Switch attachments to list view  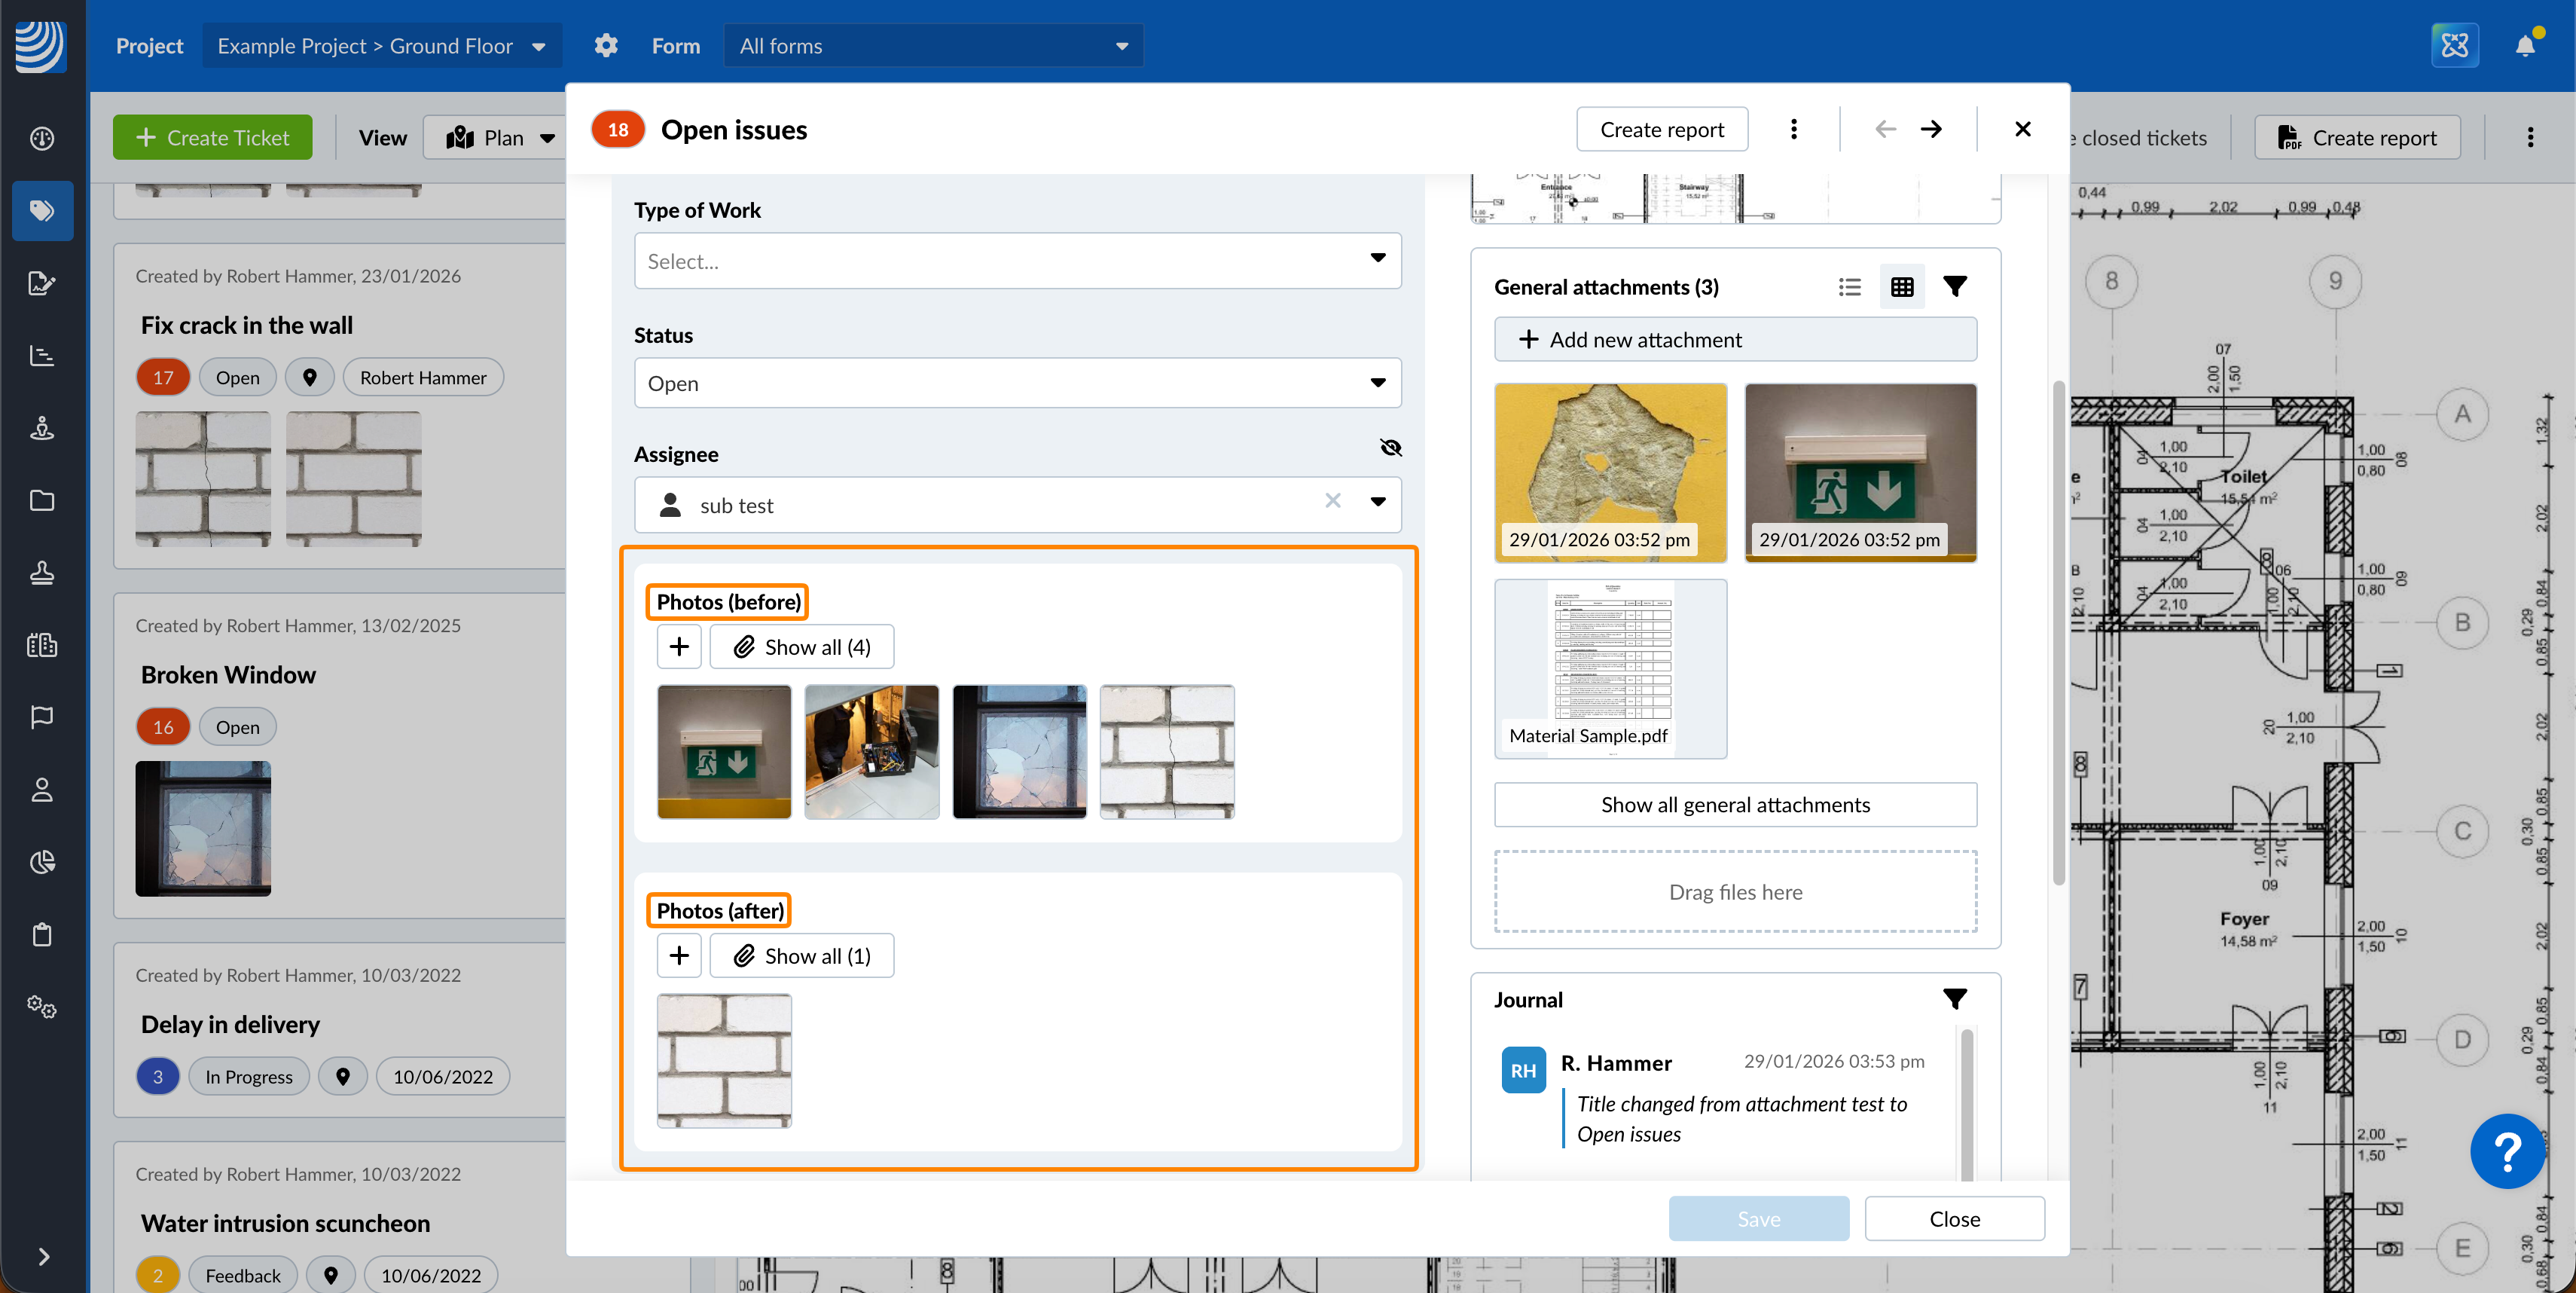(1849, 287)
